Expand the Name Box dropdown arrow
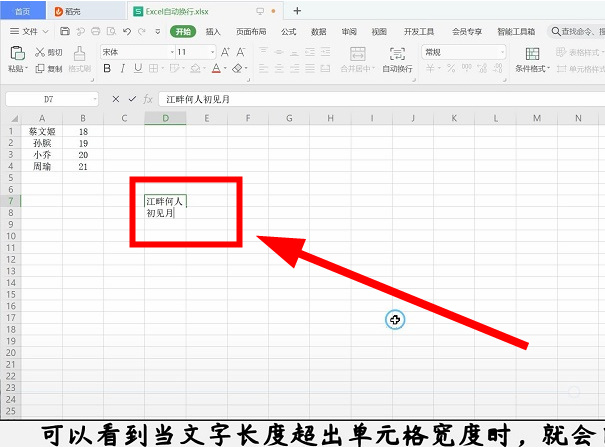 (x=95, y=99)
